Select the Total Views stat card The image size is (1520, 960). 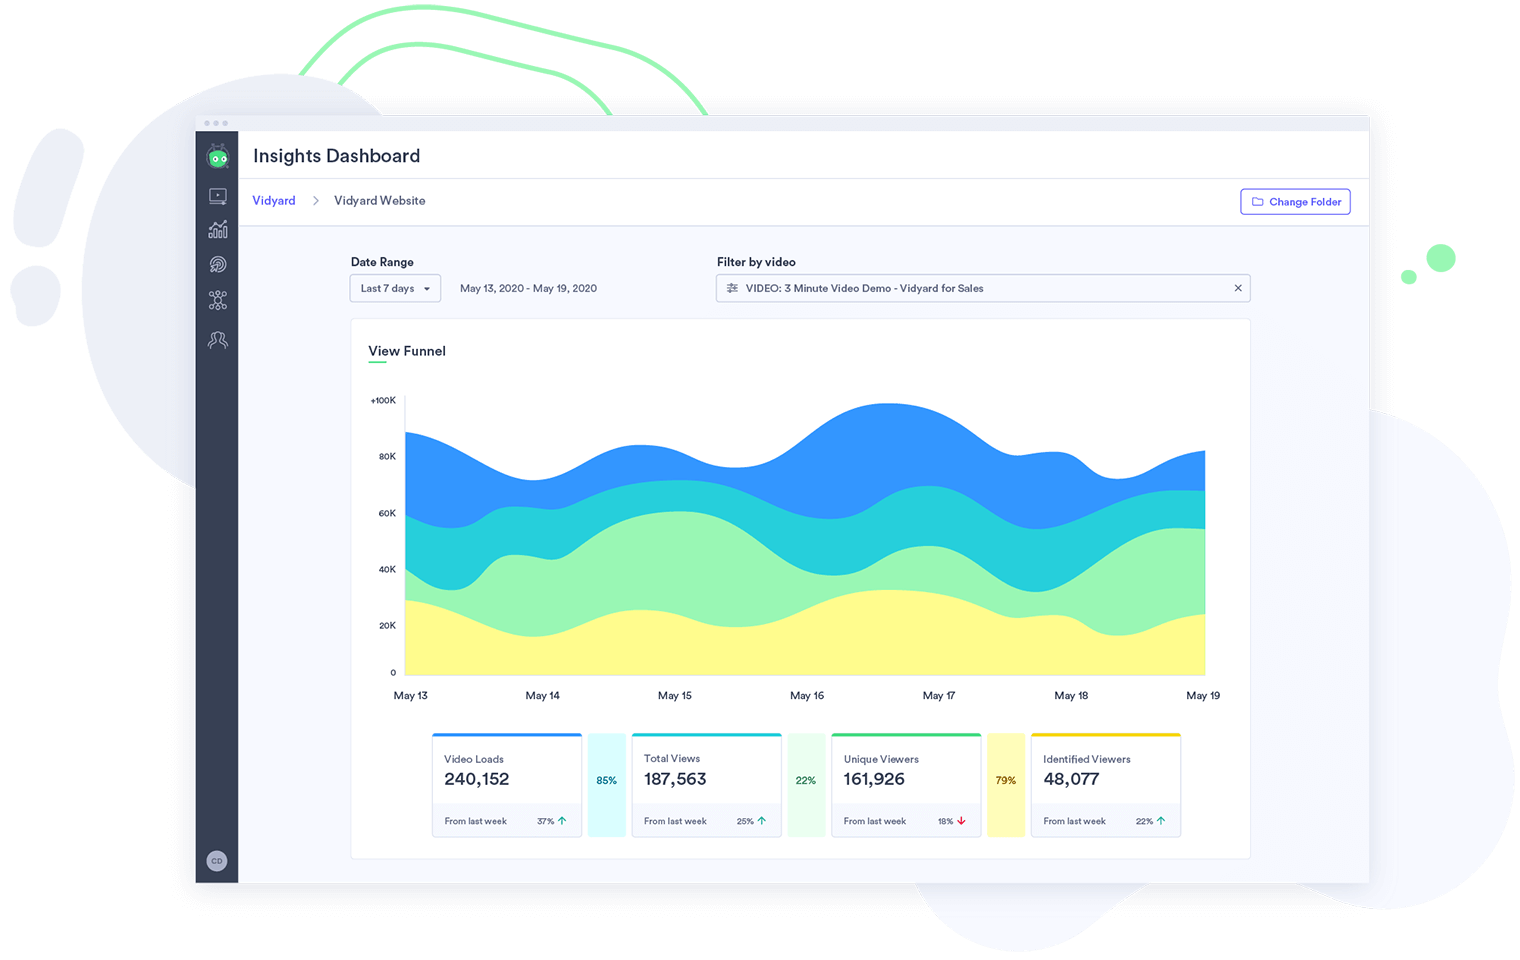(x=706, y=785)
